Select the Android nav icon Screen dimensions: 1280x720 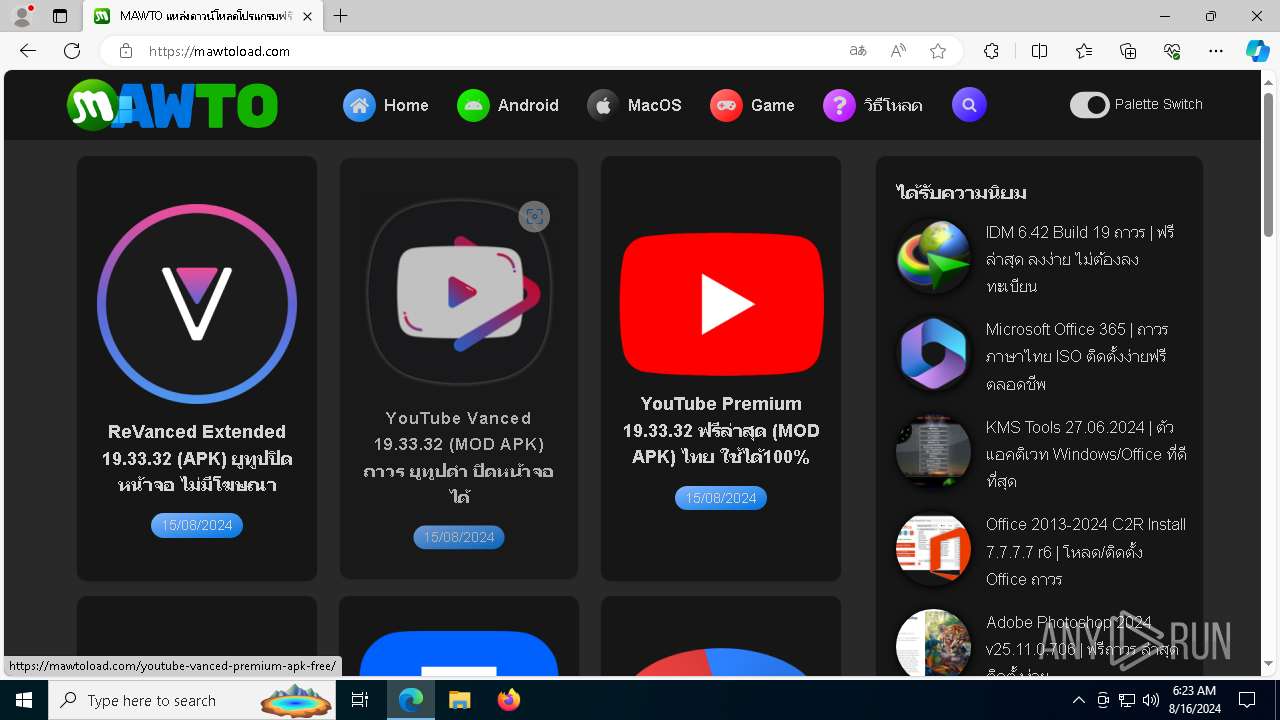pyautogui.click(x=473, y=105)
